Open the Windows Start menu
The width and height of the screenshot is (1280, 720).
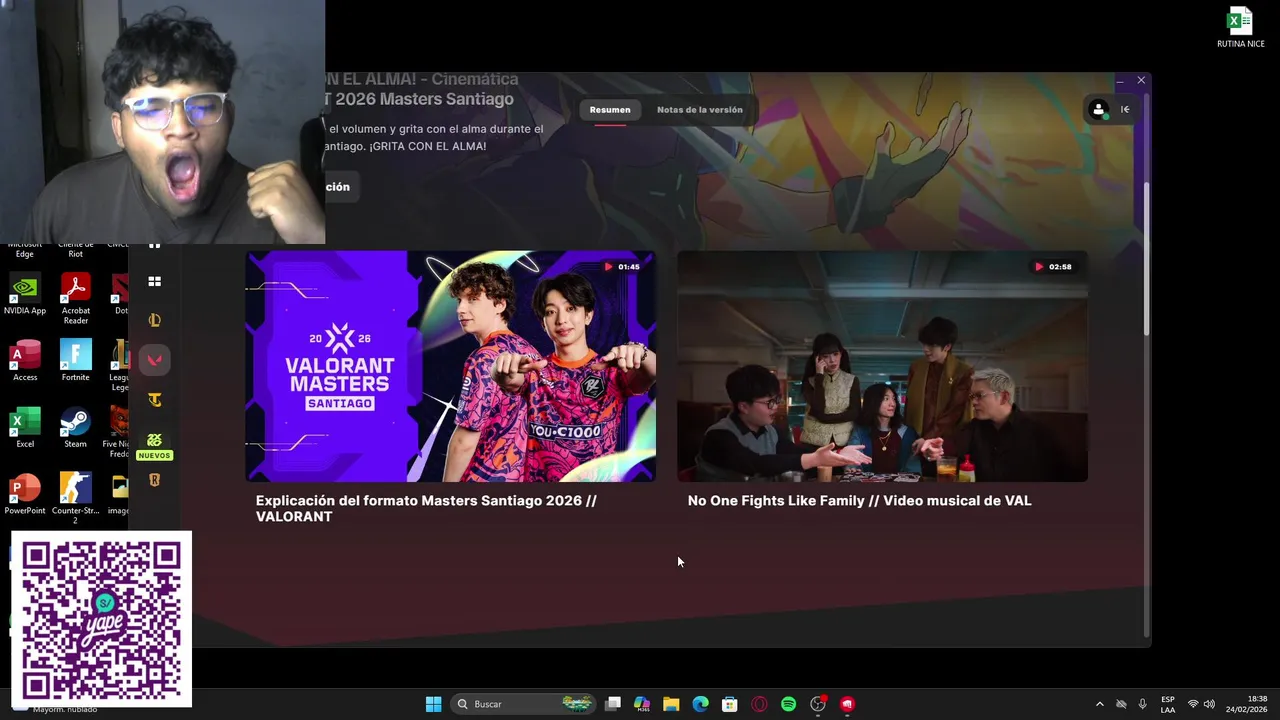[x=433, y=704]
